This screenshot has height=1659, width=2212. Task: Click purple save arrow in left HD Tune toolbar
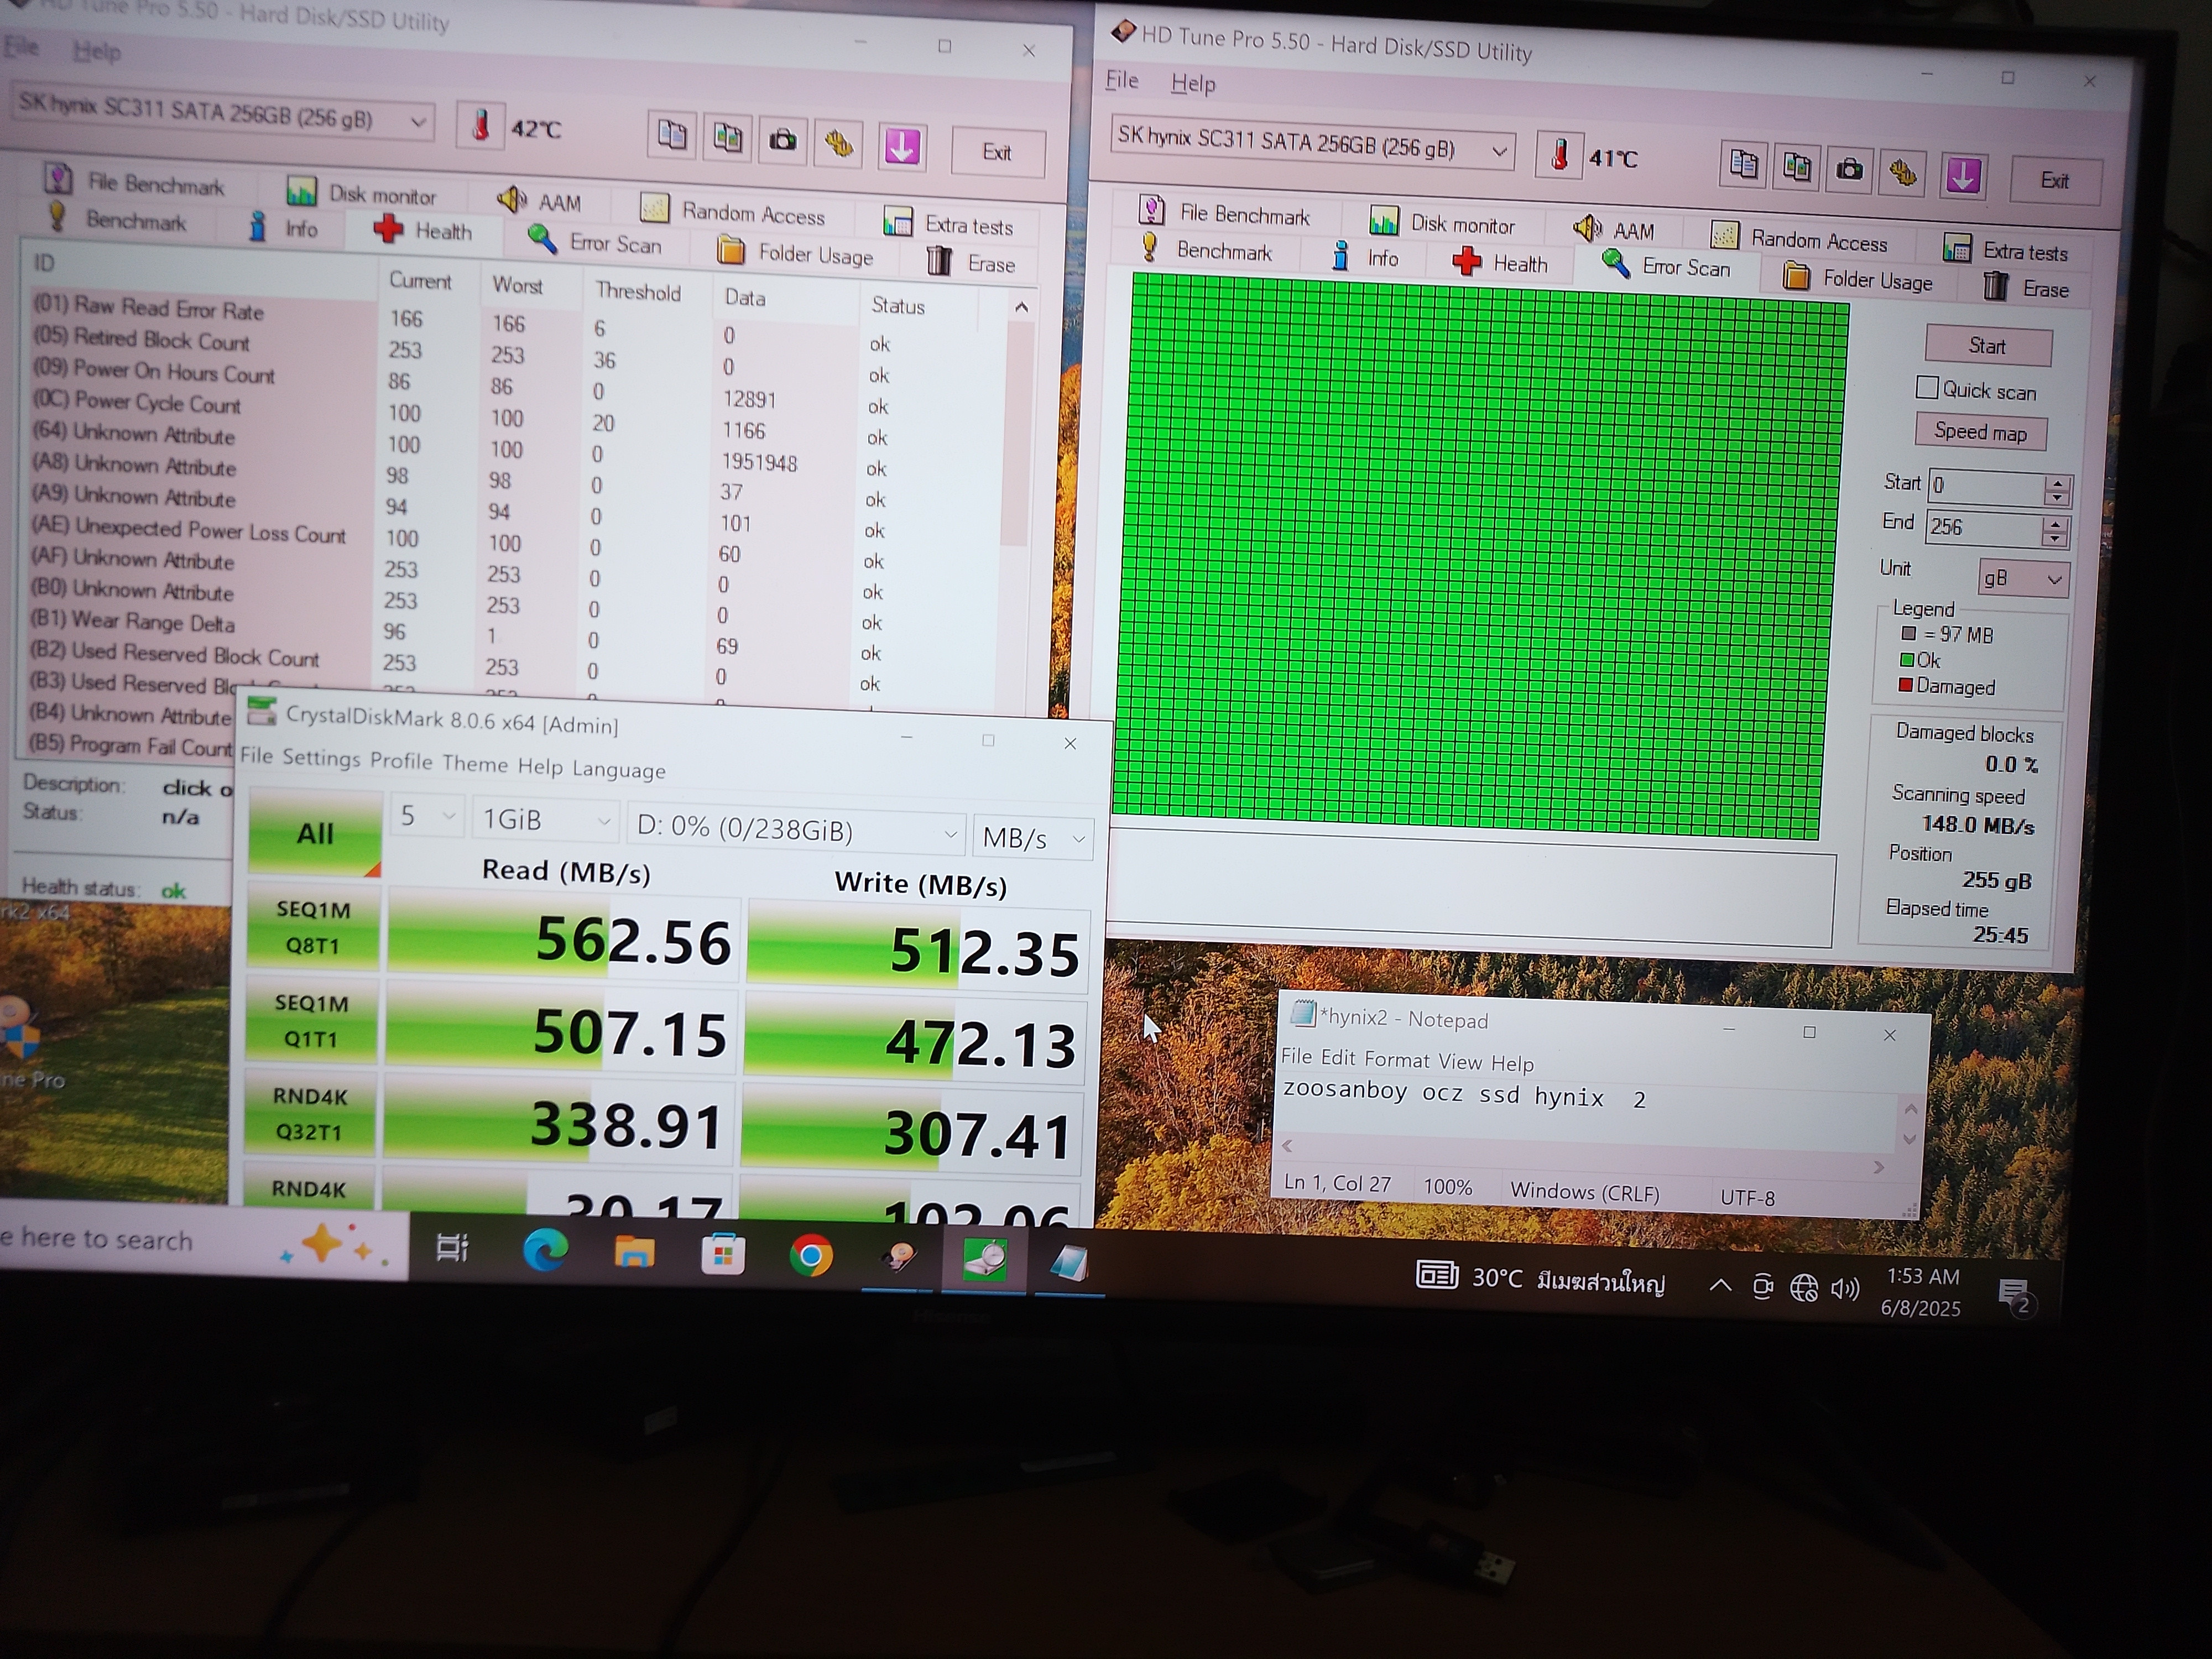click(x=901, y=148)
